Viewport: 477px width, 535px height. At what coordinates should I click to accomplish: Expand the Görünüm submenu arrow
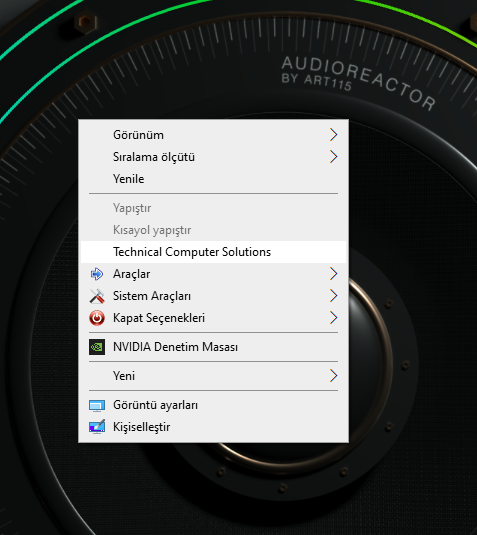334,135
